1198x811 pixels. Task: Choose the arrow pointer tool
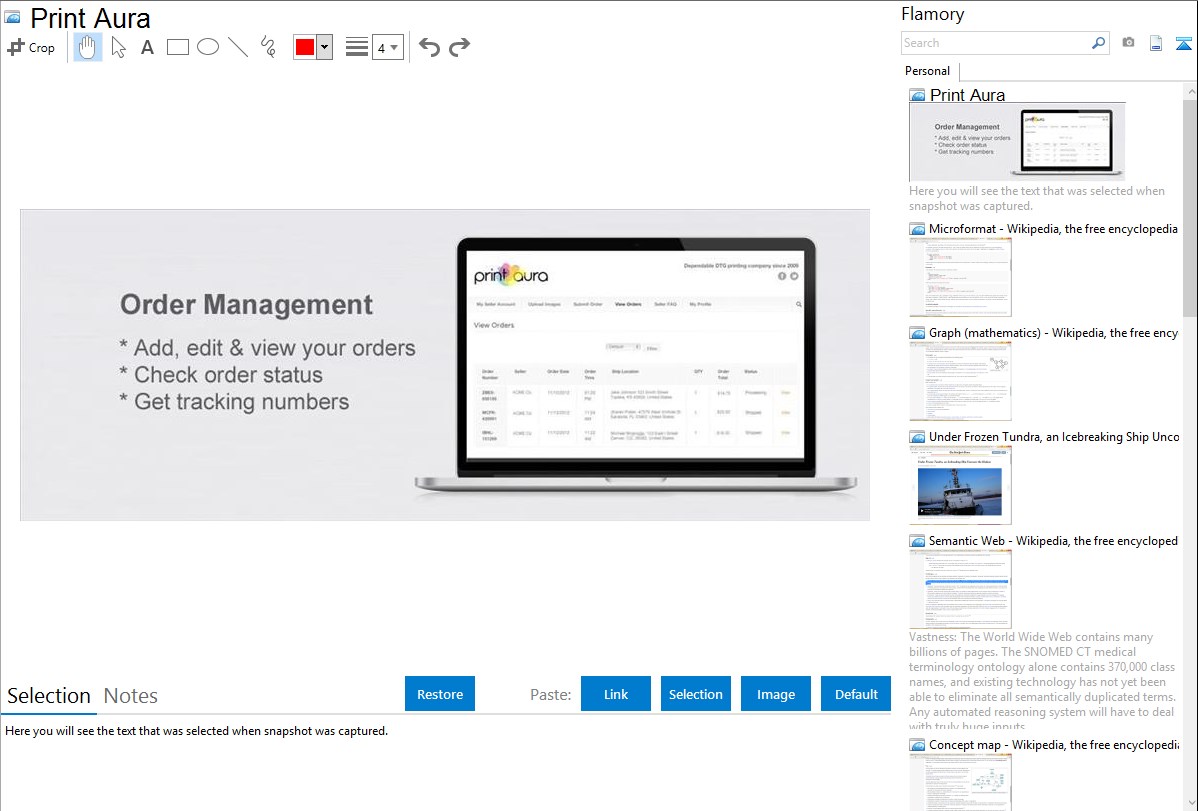tap(118, 47)
